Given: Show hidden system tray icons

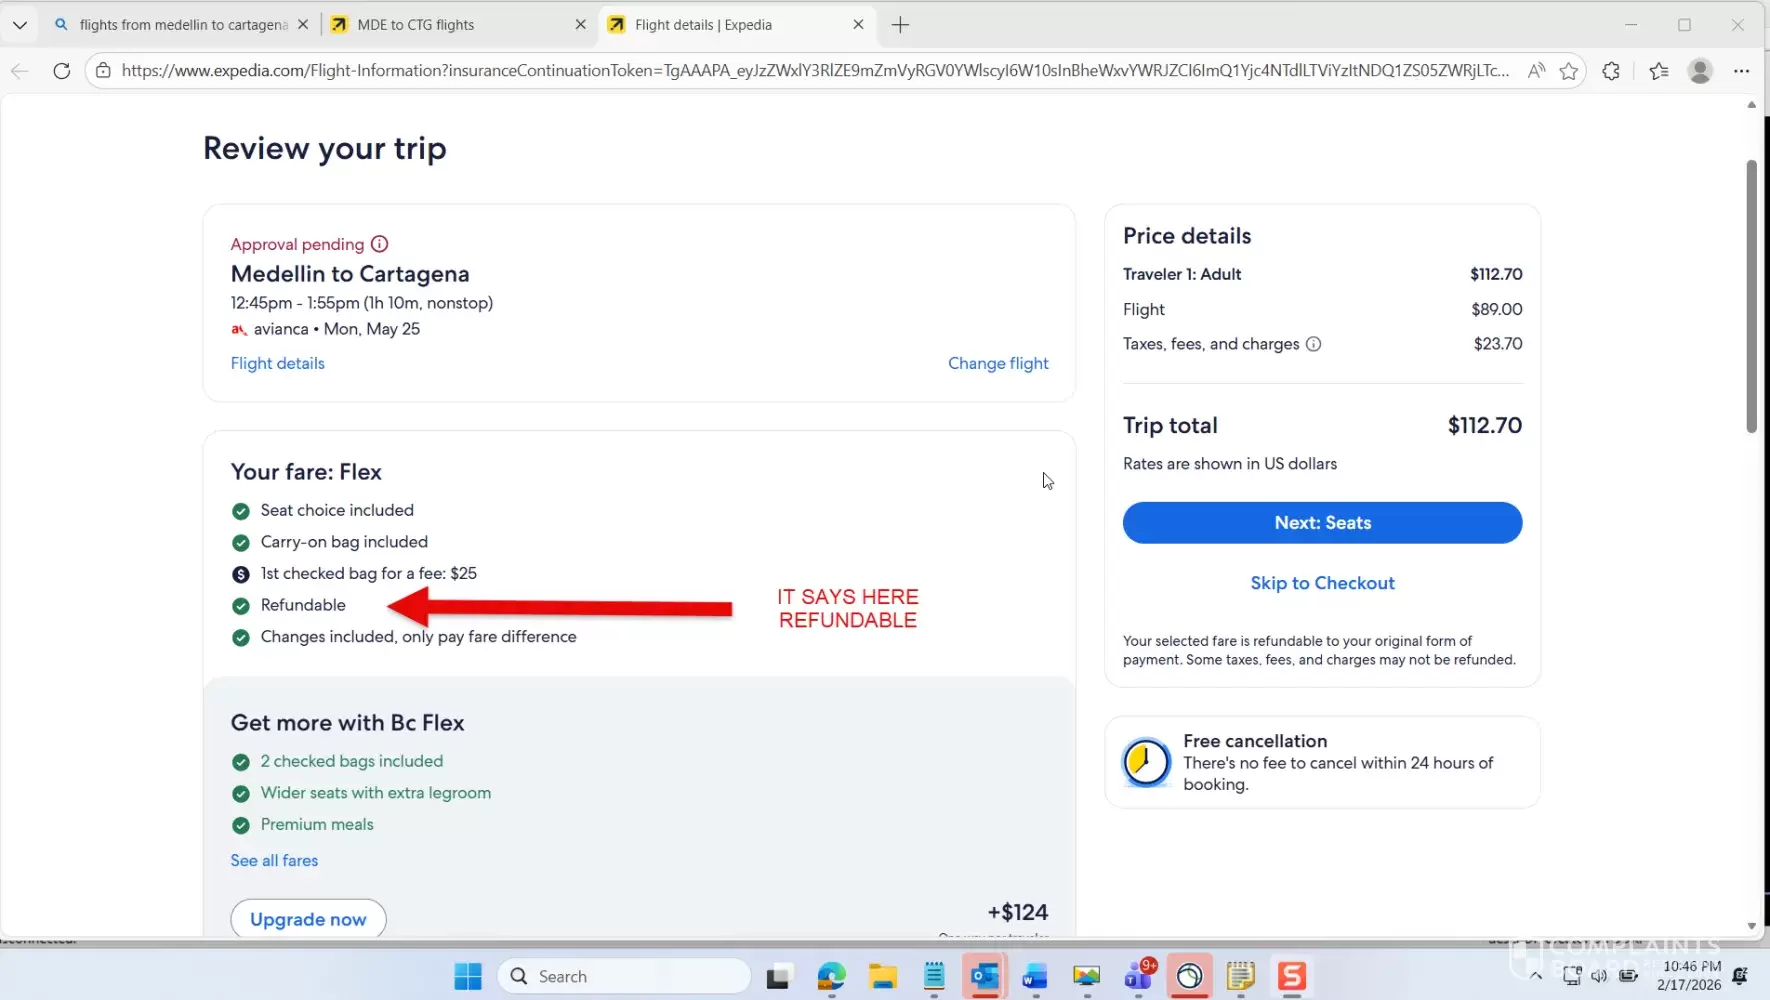Looking at the screenshot, I should click(x=1536, y=976).
